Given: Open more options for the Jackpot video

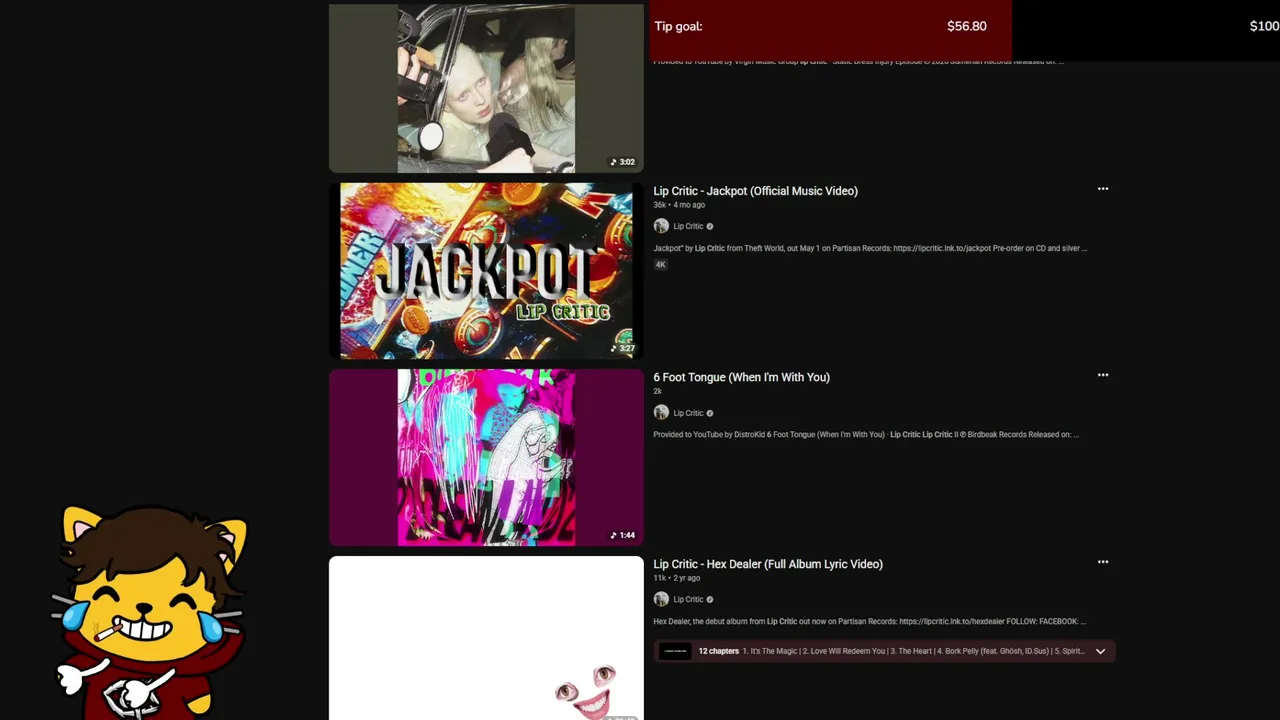Looking at the screenshot, I should (1103, 189).
